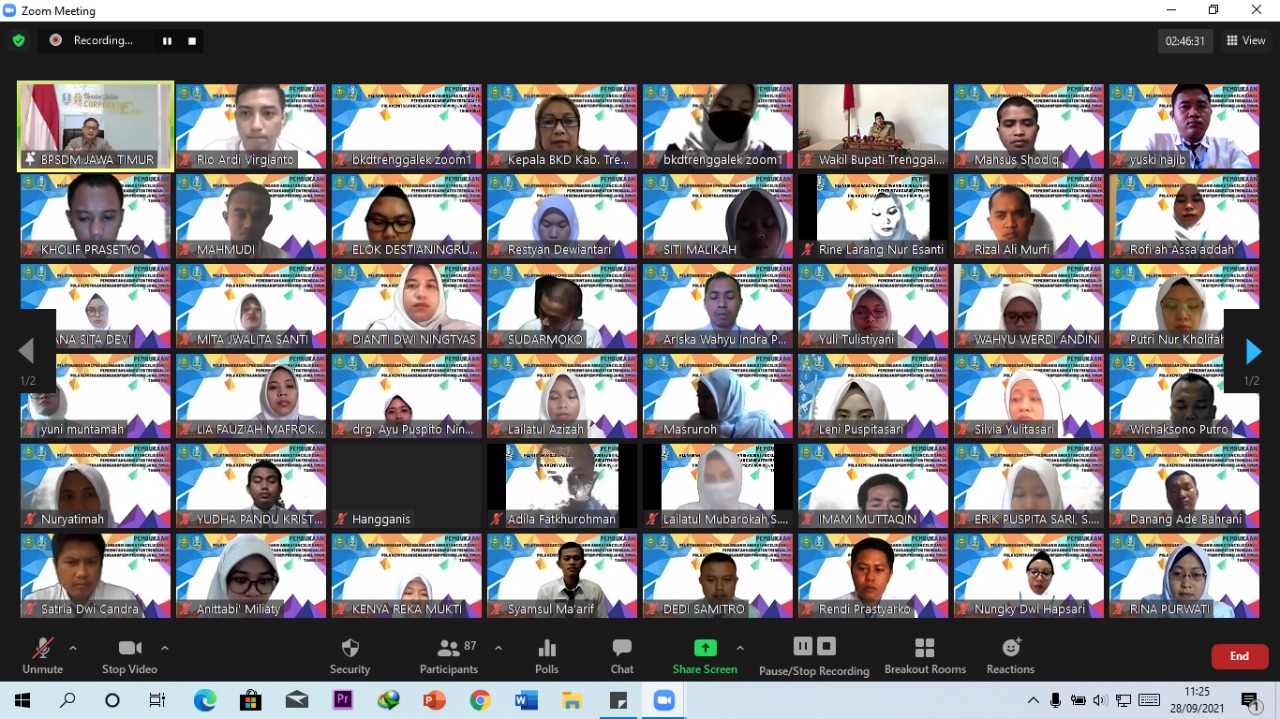This screenshot has width=1280, height=719.
Task: Expand audio options arrow beside Unmute
Action: pos(73,648)
